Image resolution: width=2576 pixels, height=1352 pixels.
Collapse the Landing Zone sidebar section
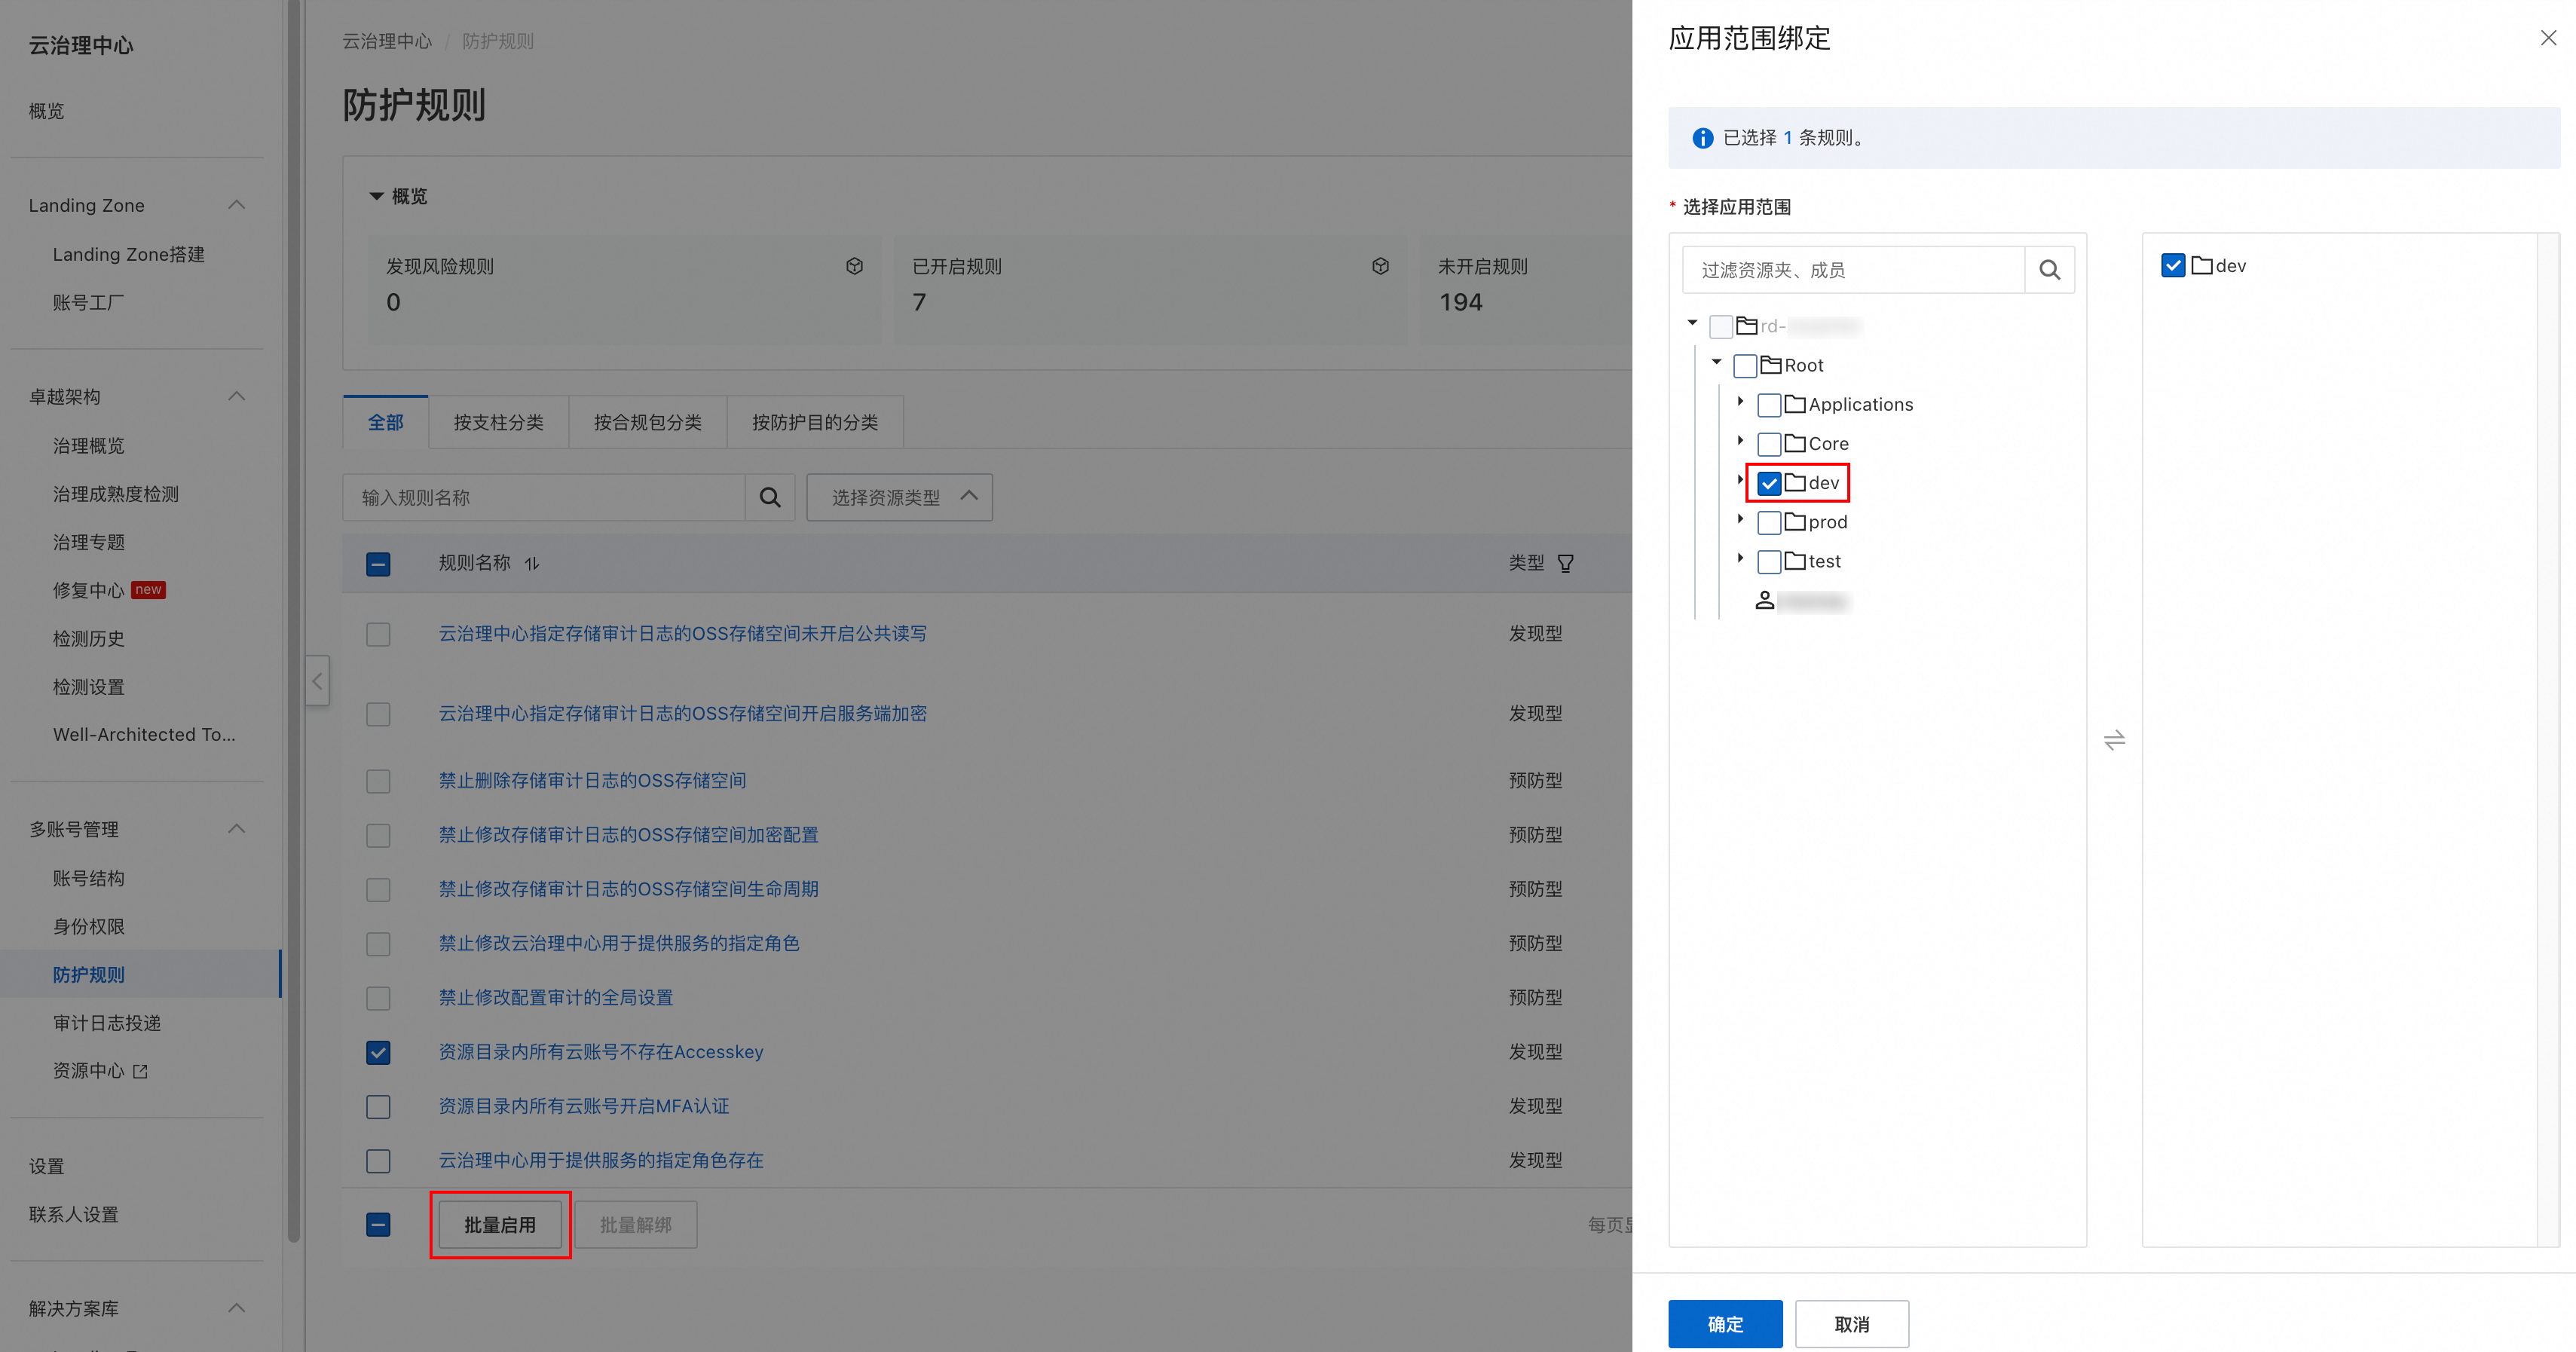click(x=237, y=205)
